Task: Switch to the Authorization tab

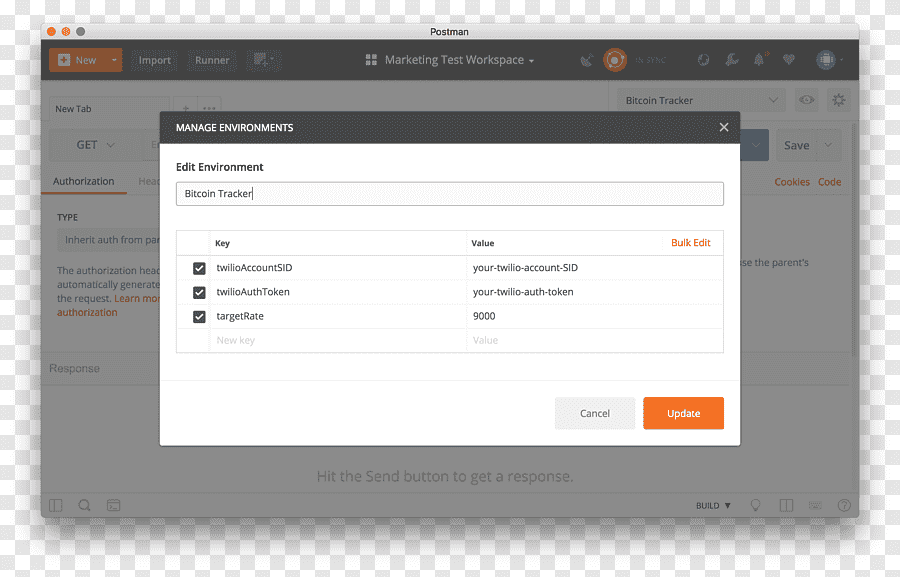Action: pos(84,181)
